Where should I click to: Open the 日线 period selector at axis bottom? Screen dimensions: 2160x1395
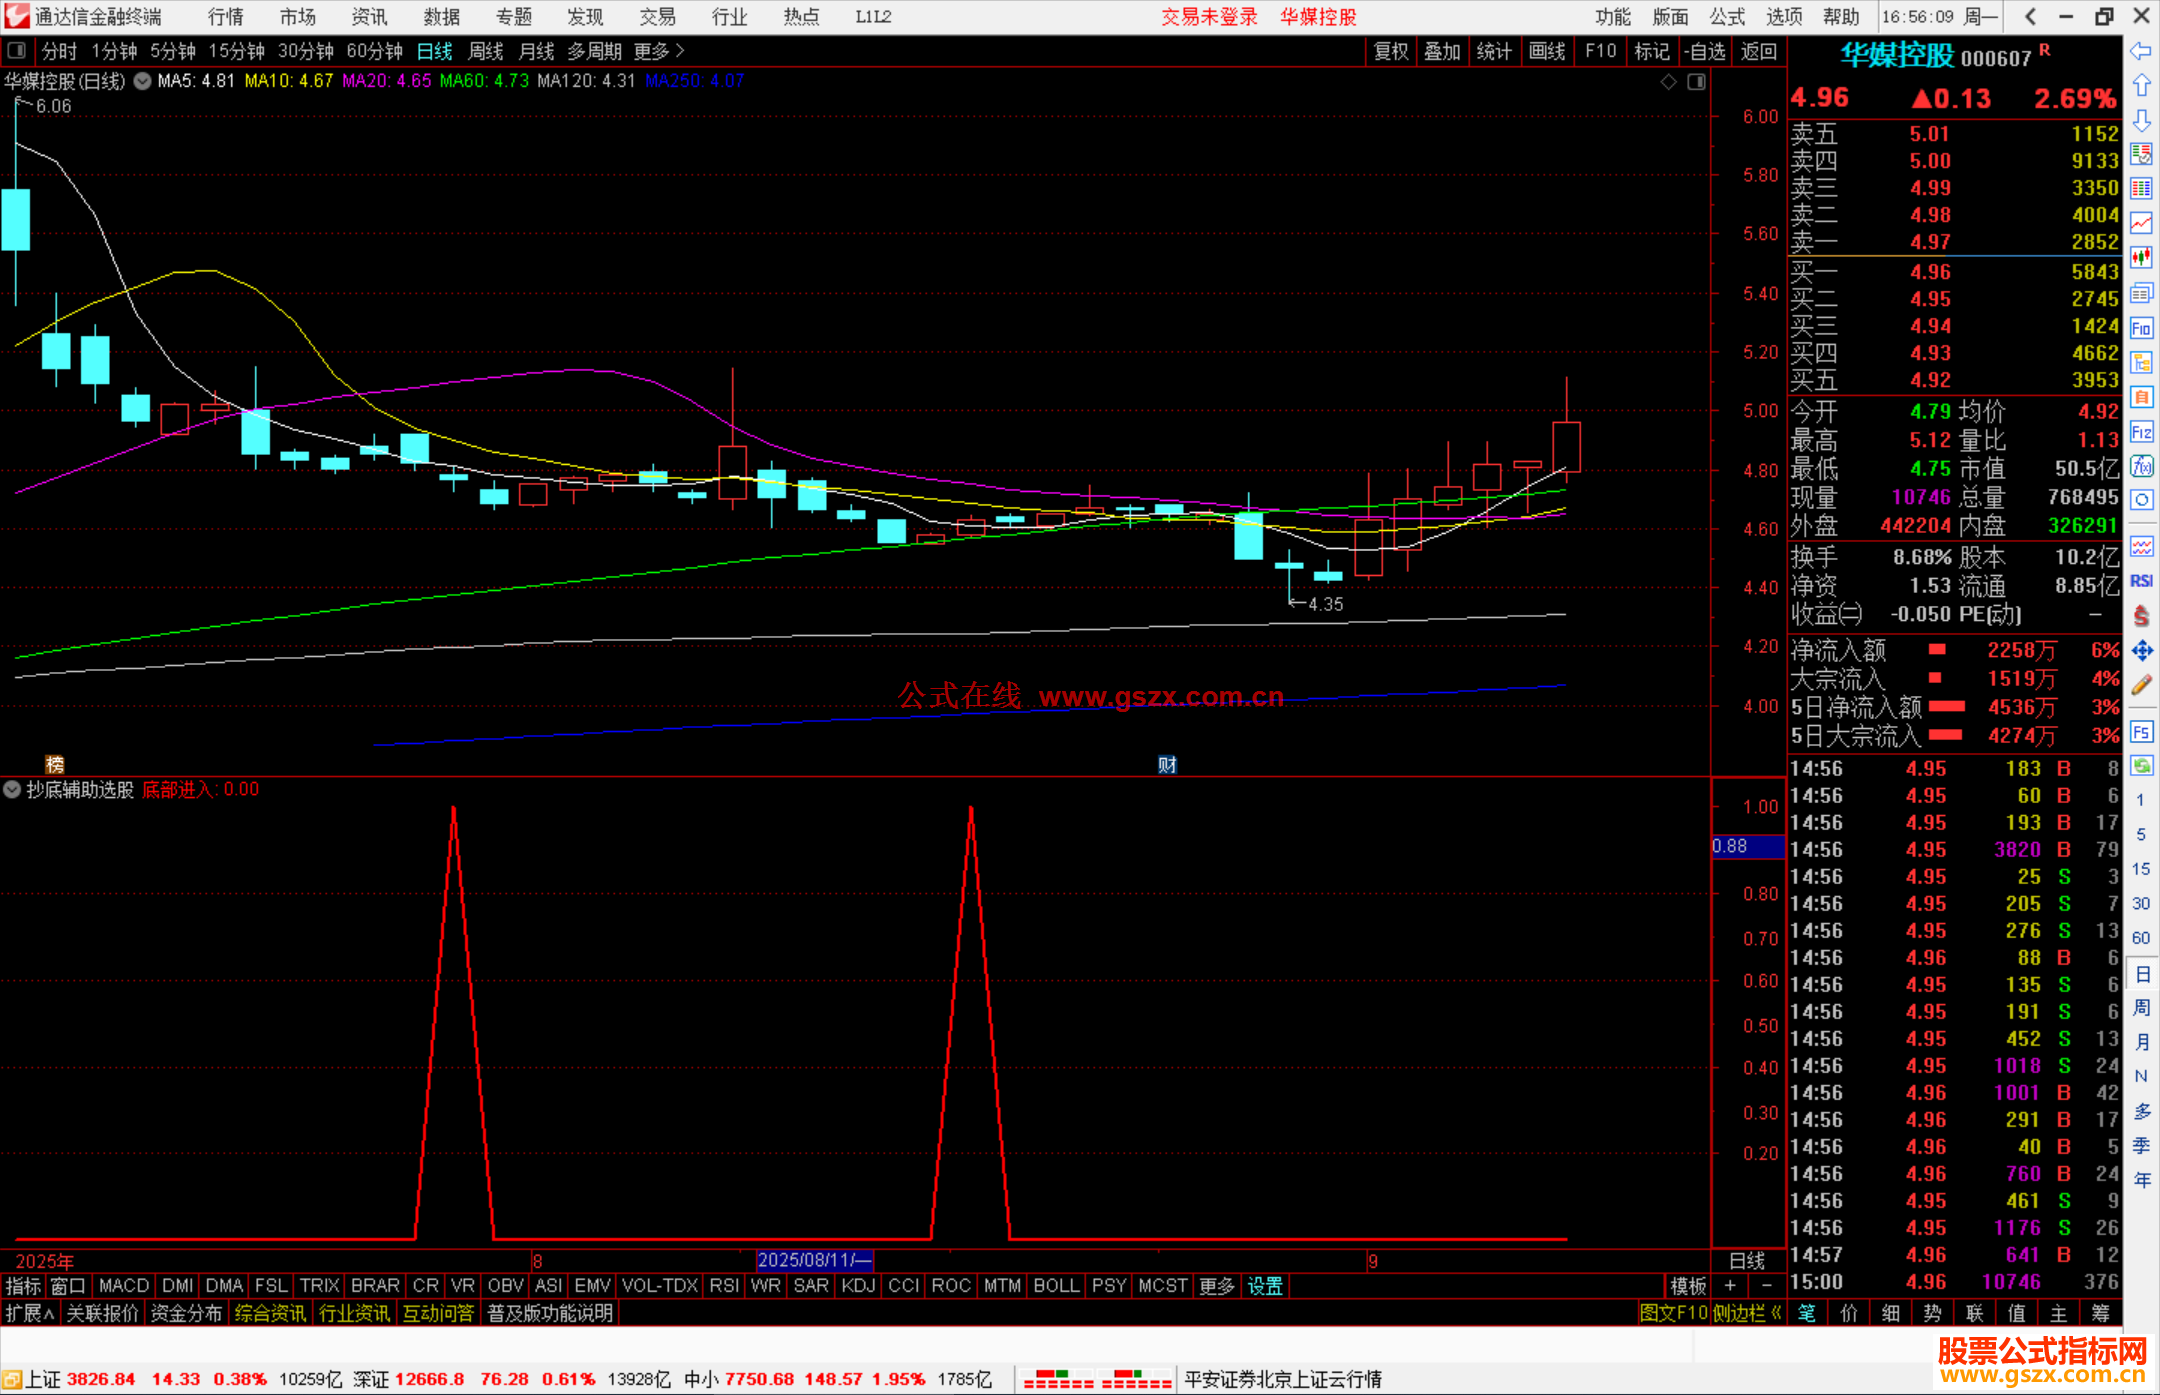pyautogui.click(x=1747, y=1261)
